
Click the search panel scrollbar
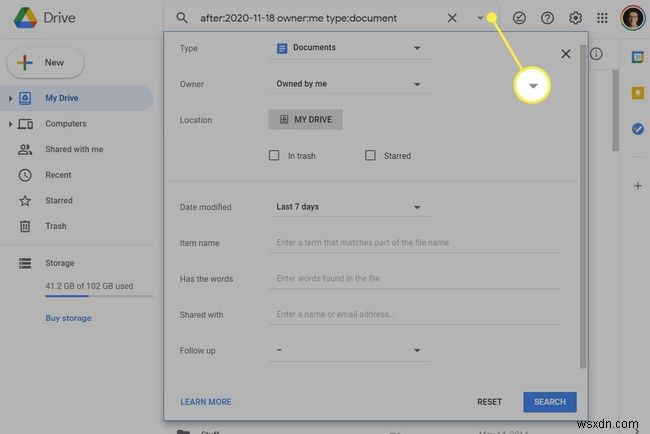[x=583, y=207]
